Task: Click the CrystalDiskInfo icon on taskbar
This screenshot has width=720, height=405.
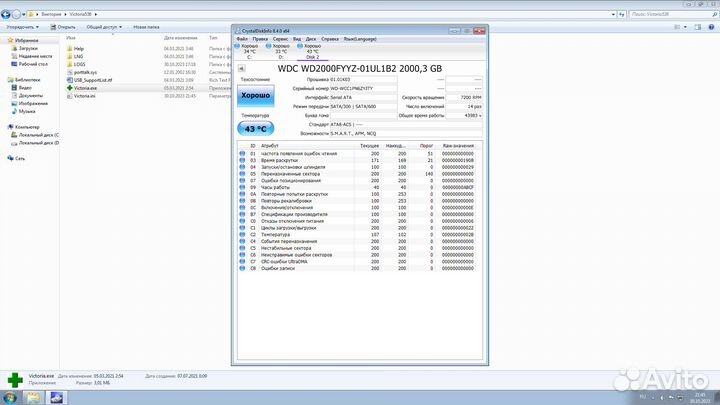Action: [57, 398]
